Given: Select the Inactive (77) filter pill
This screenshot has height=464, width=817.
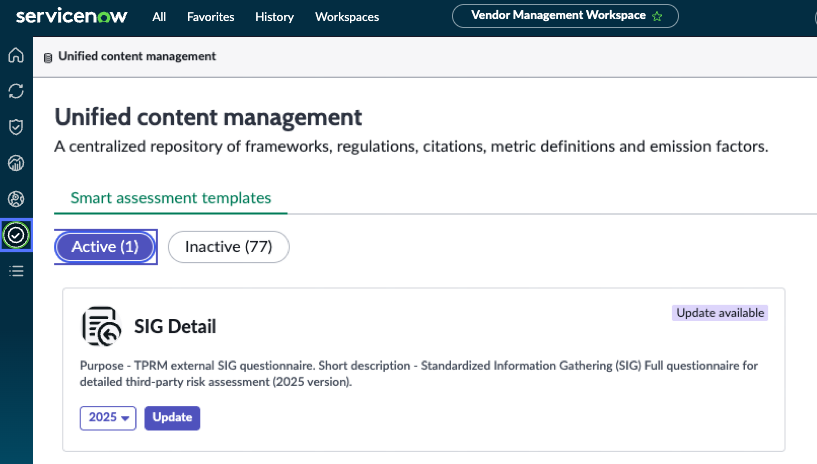Looking at the screenshot, I should pos(229,247).
